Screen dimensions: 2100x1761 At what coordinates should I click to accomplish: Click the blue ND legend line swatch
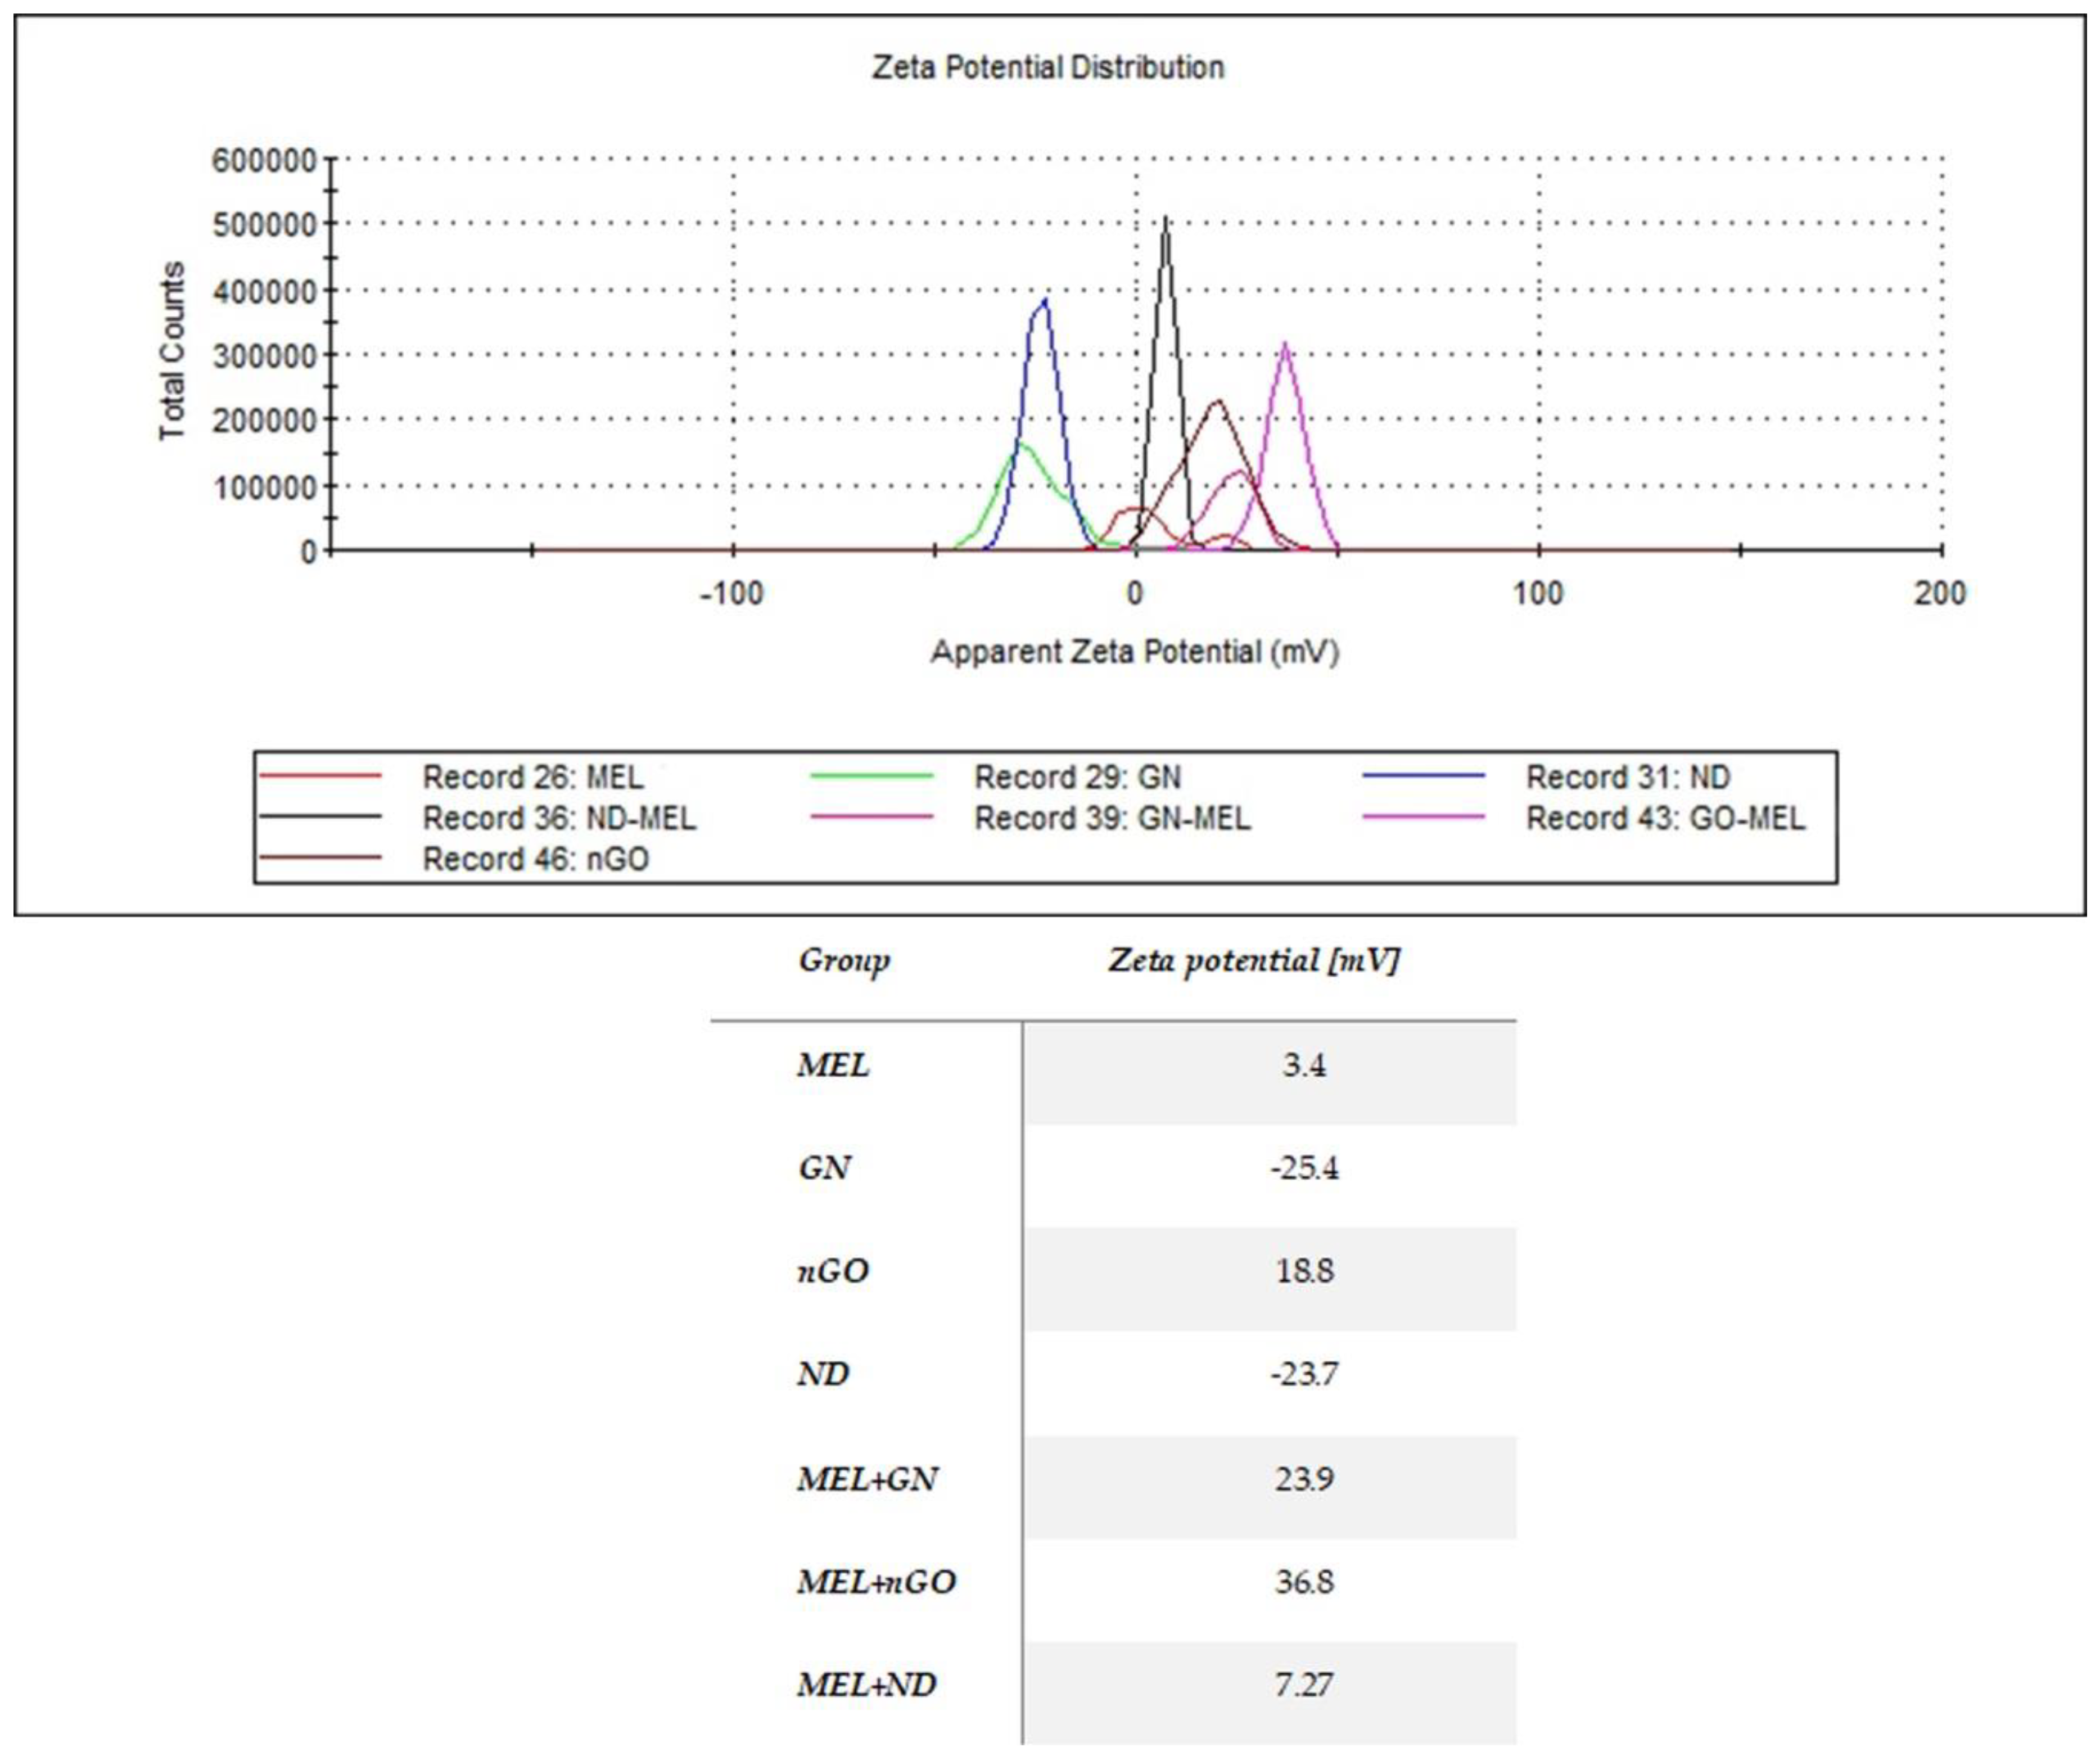[1423, 775]
